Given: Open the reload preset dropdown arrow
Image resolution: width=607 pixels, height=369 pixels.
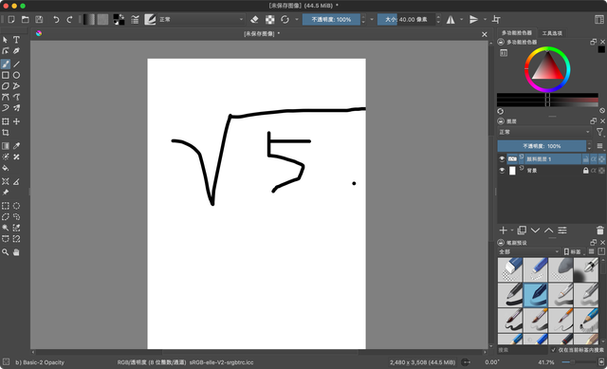Looking at the screenshot, I should [297, 19].
